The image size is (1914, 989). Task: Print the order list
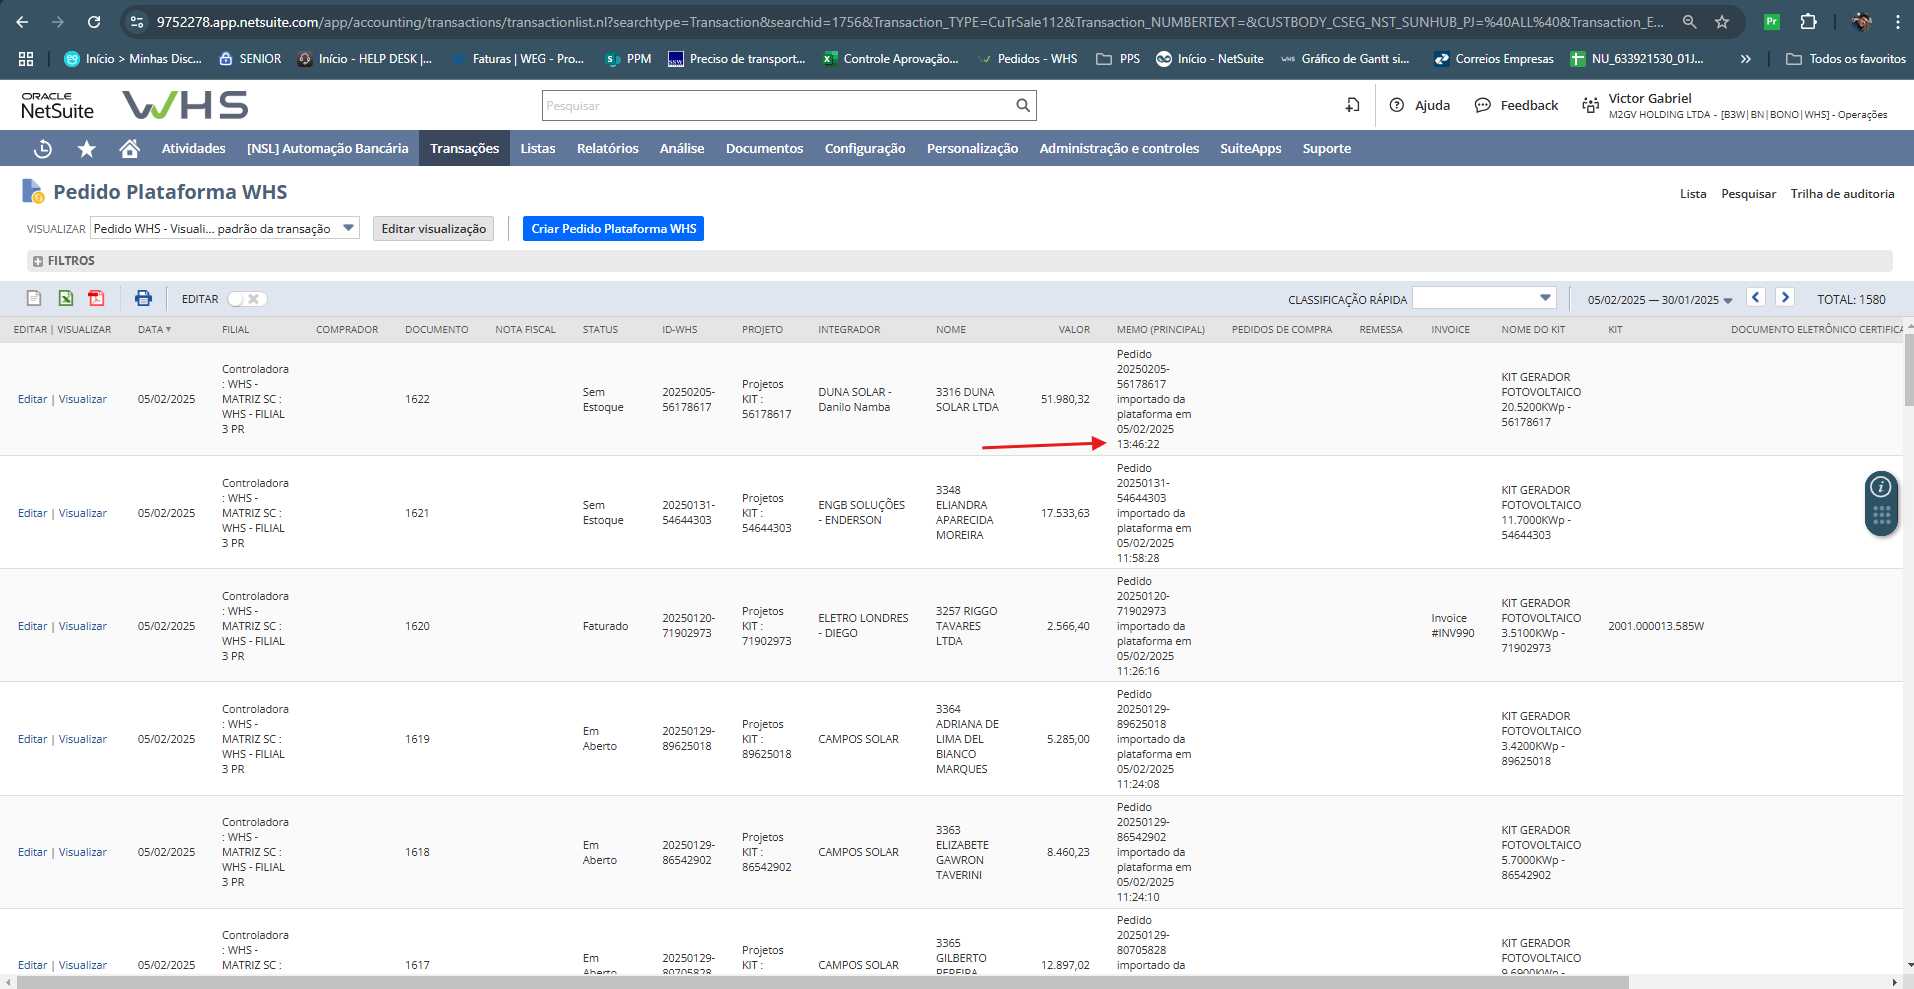pos(143,298)
